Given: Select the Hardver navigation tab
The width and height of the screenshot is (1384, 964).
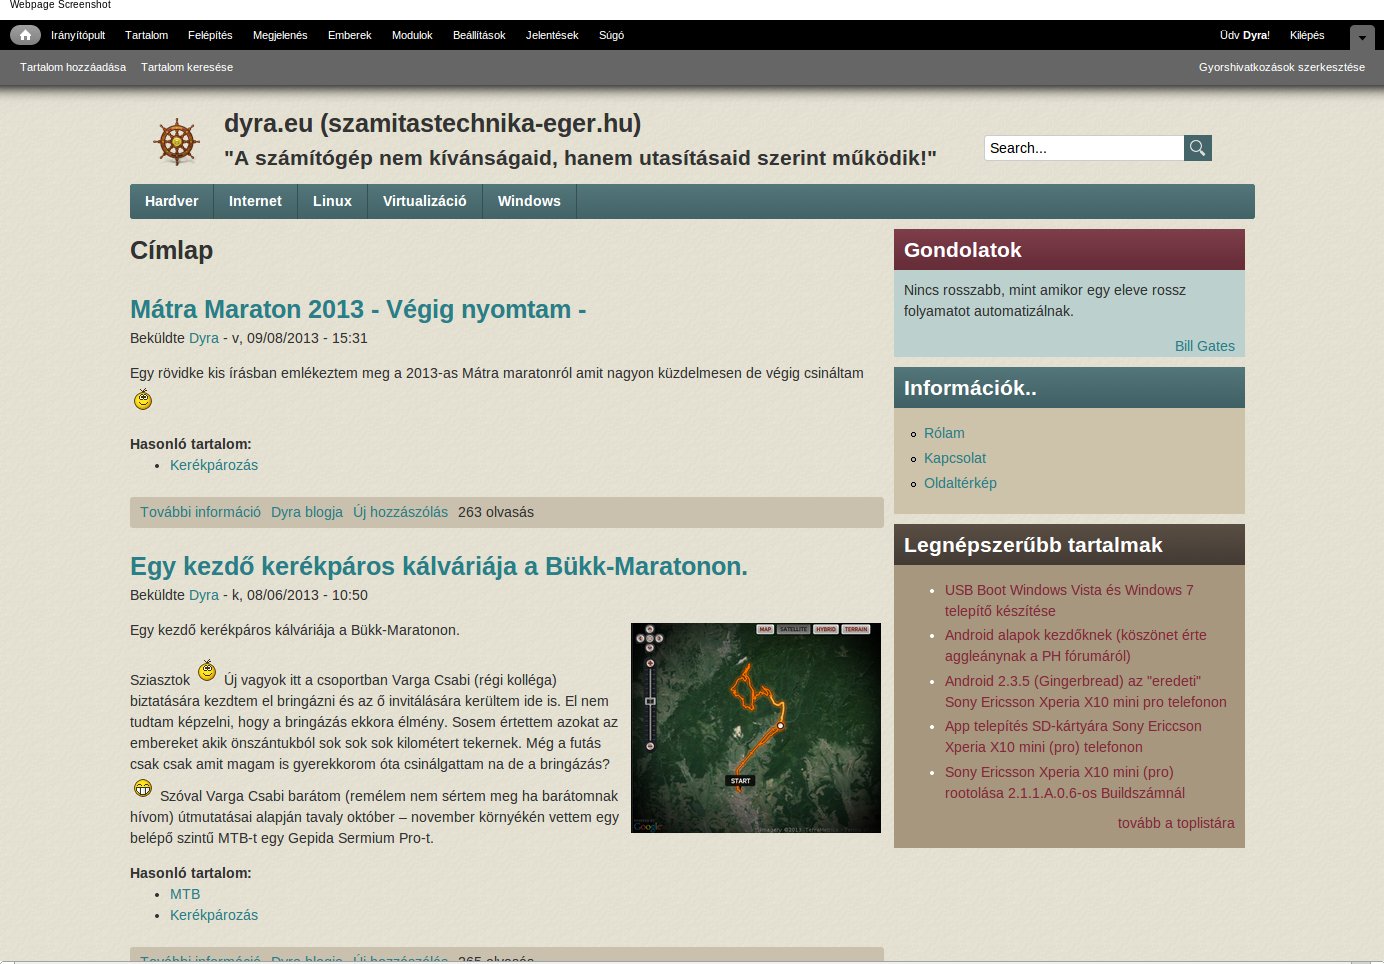Looking at the screenshot, I should click(172, 201).
